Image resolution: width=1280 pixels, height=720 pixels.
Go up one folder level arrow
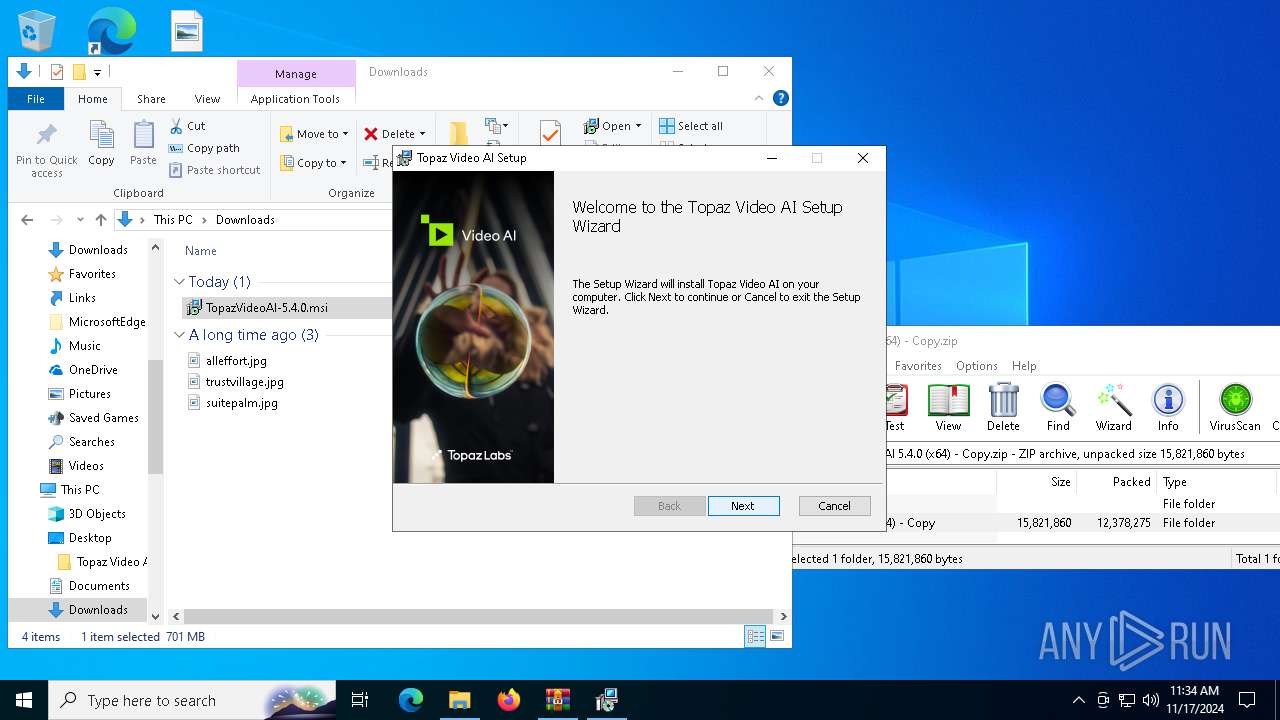point(100,220)
